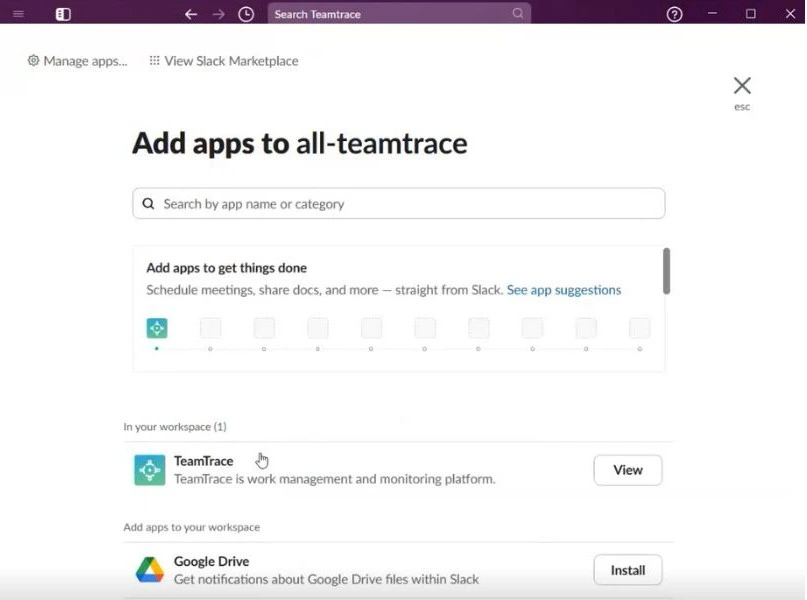Go forward with the right arrow
Viewport: 807px width, 600px height.
219,14
